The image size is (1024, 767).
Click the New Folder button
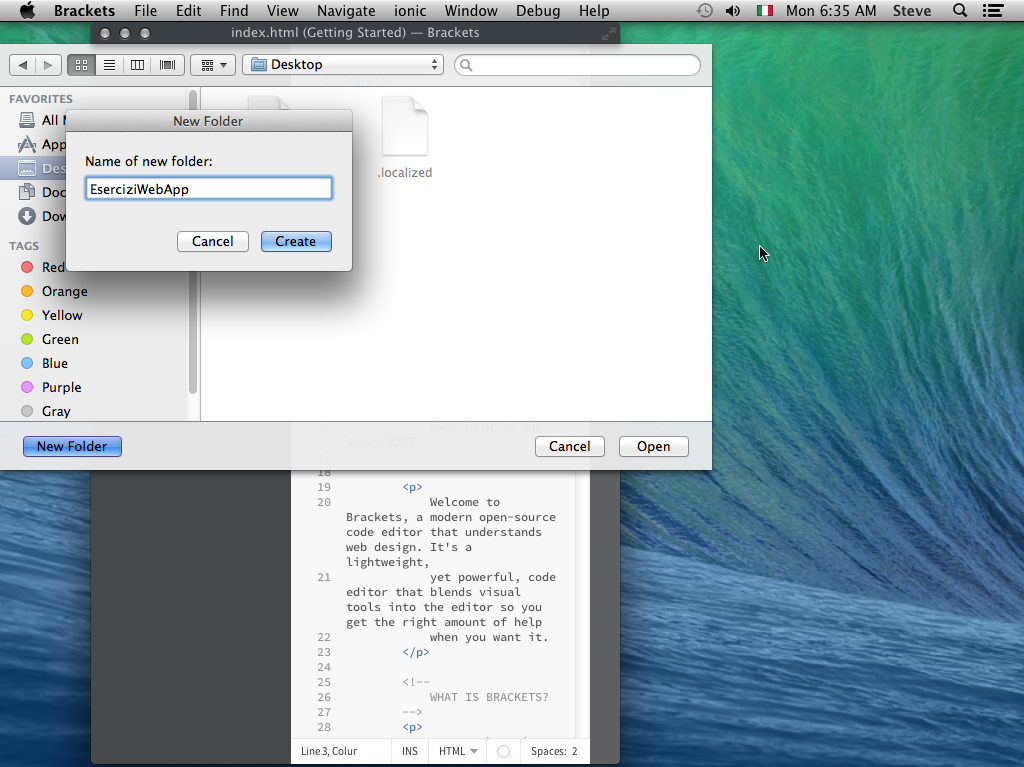pyautogui.click(x=72, y=446)
